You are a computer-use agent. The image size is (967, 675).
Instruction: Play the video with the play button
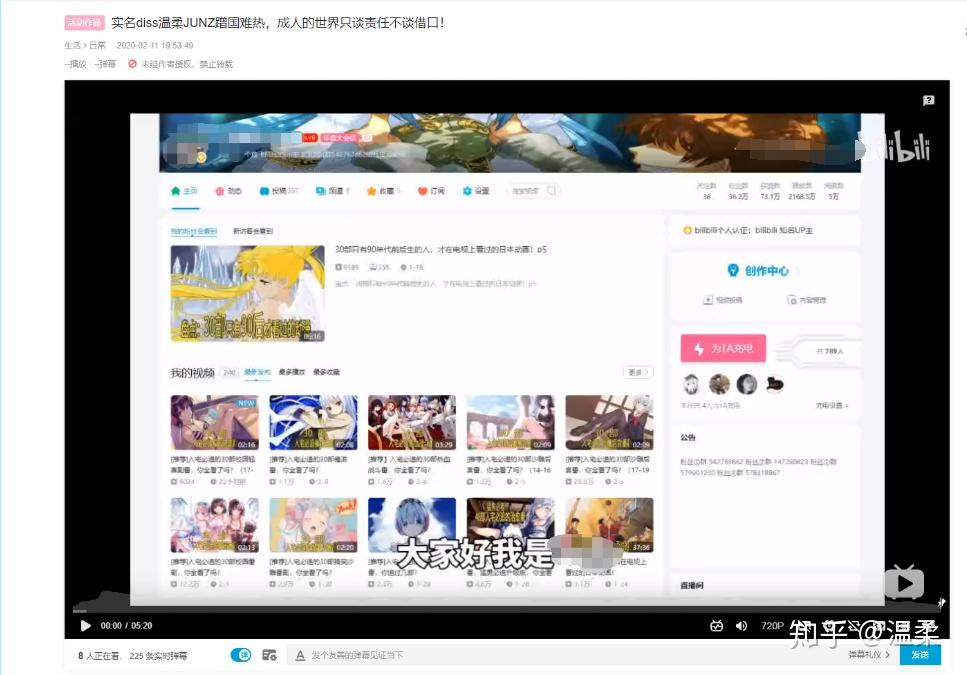click(86, 626)
